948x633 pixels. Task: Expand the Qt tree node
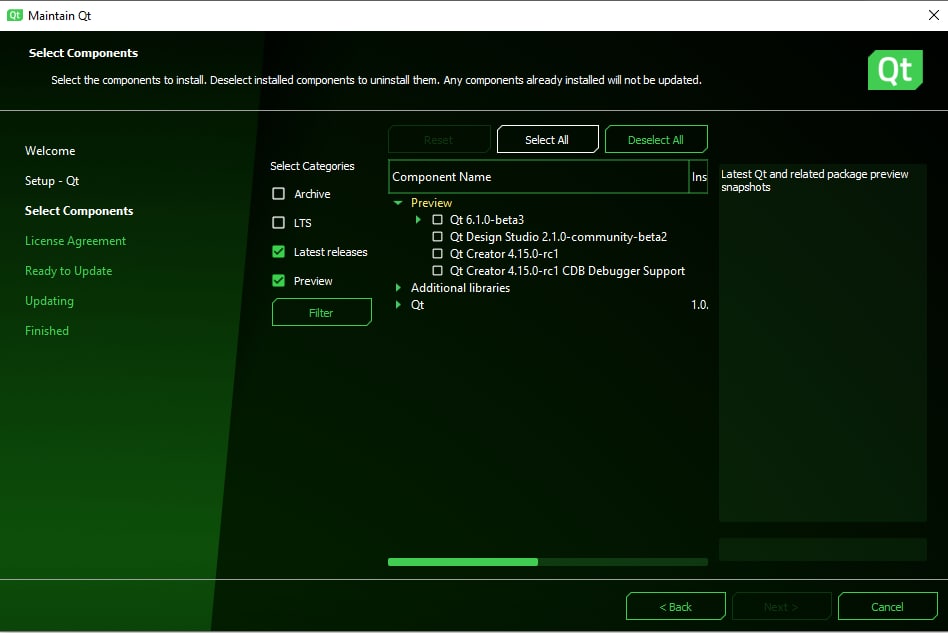398,305
